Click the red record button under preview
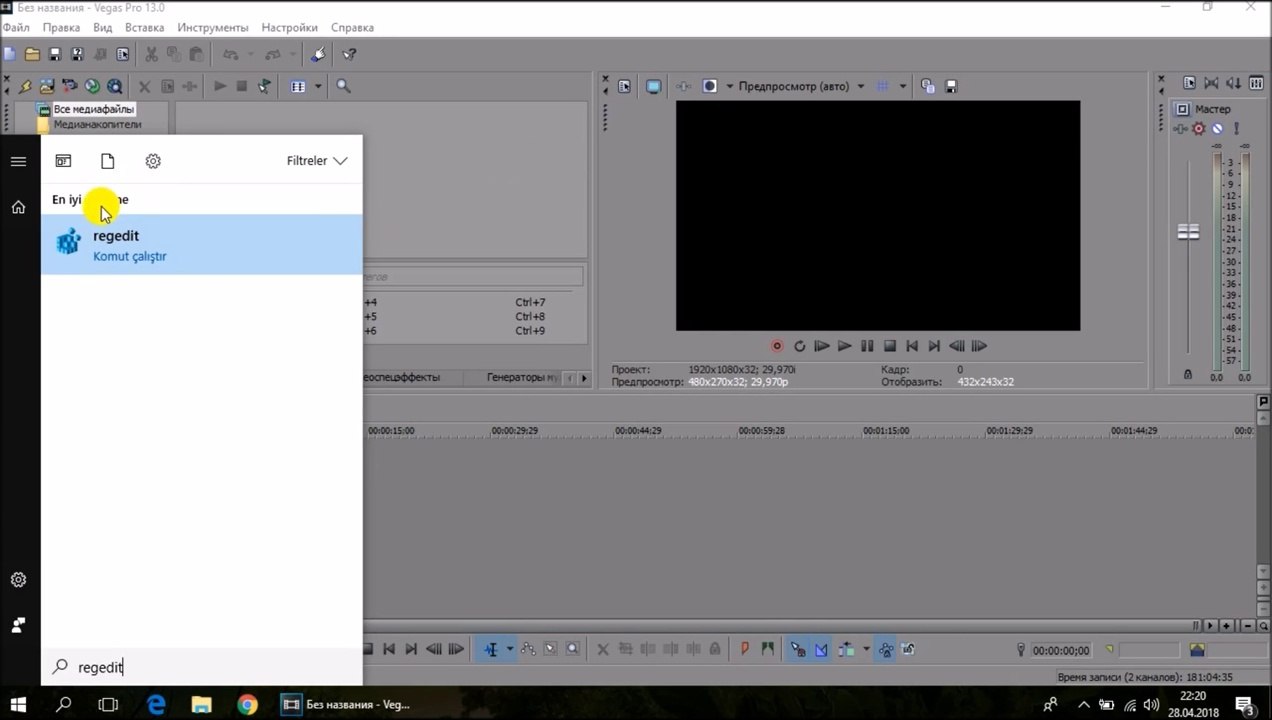 point(777,346)
